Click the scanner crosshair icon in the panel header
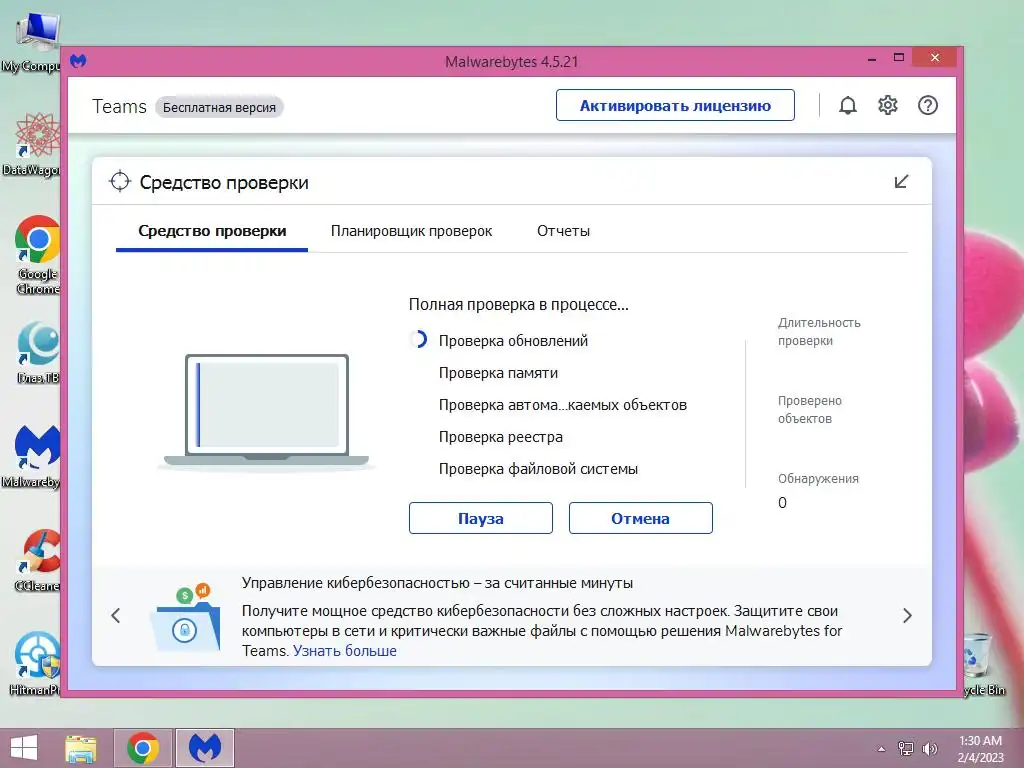This screenshot has height=768, width=1024. (120, 182)
